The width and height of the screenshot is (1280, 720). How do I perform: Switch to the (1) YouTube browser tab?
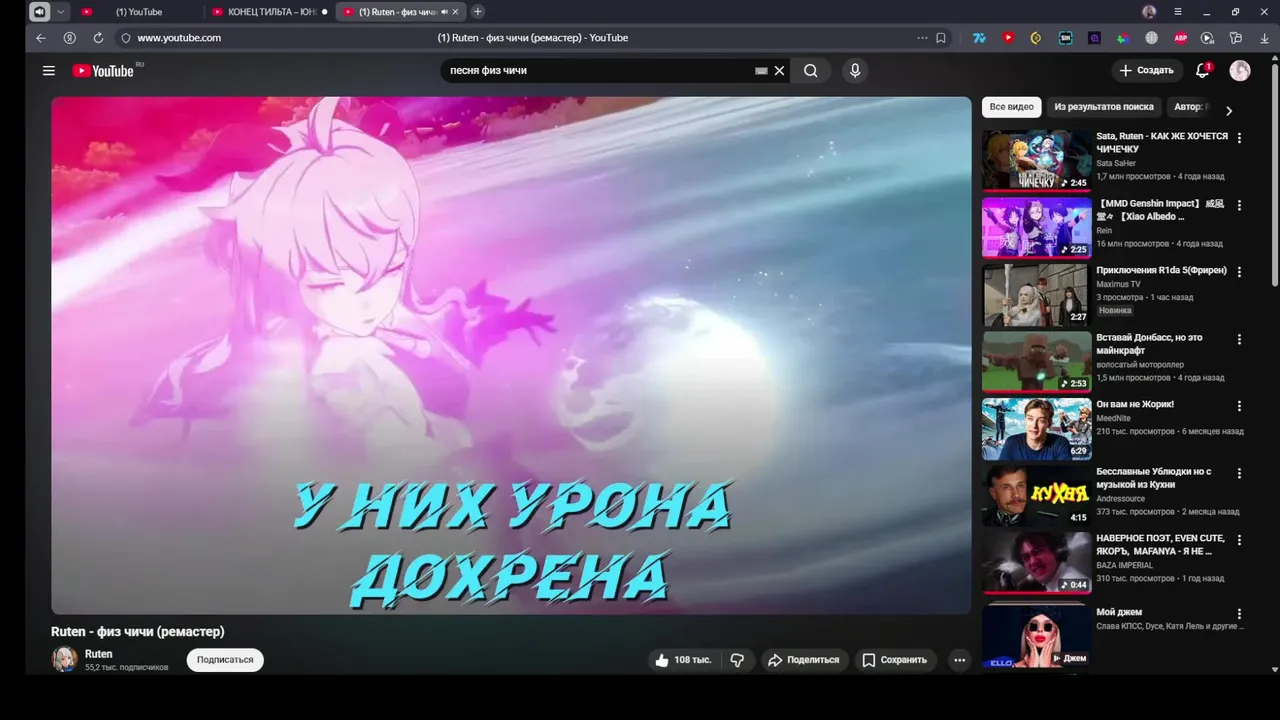click(x=138, y=12)
